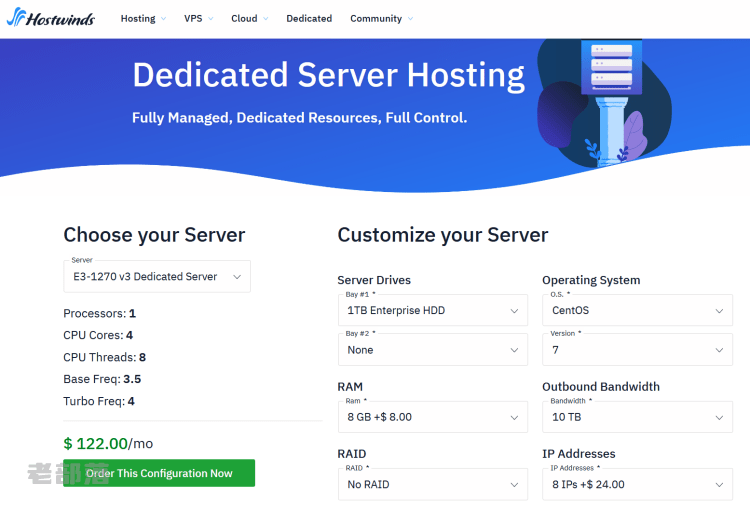Viewport: 750px width, 508px height.
Task: Go to the Dedicated page
Action: pos(309,19)
